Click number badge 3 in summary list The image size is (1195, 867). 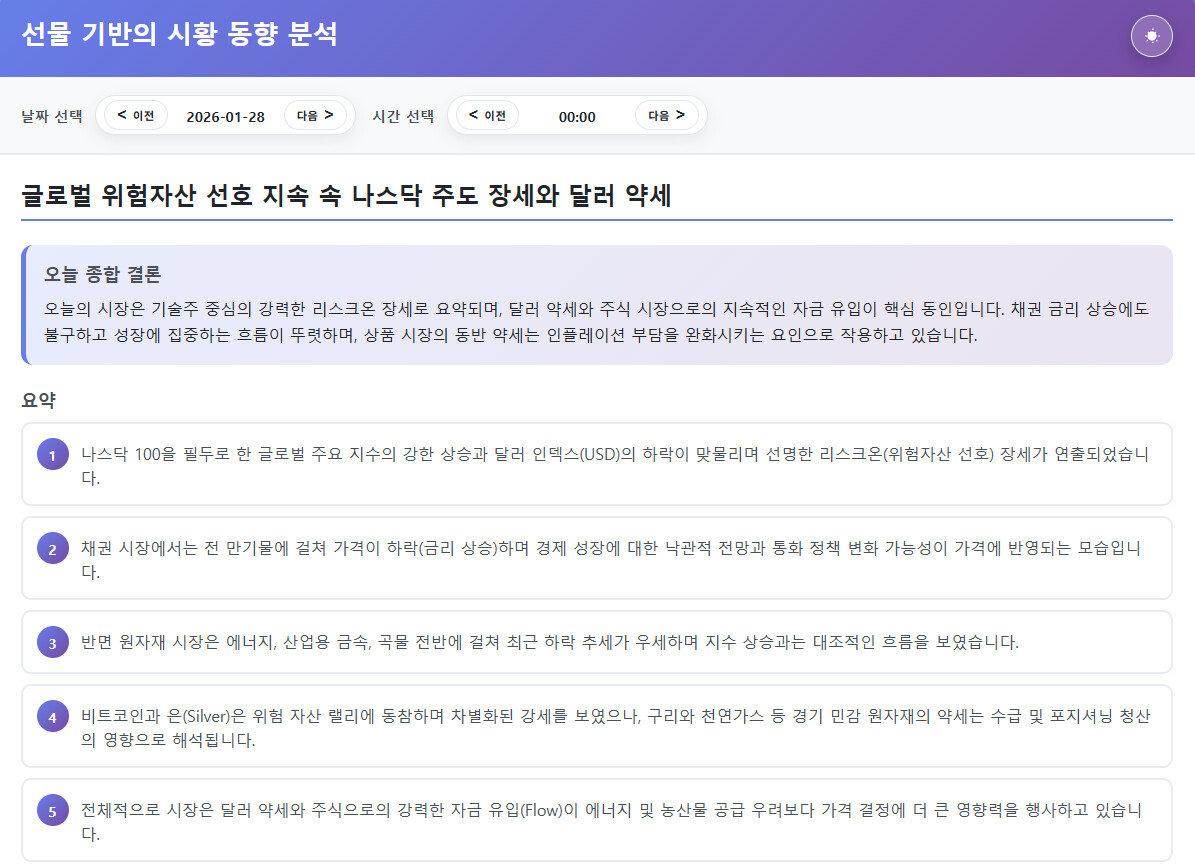pyautogui.click(x=53, y=642)
